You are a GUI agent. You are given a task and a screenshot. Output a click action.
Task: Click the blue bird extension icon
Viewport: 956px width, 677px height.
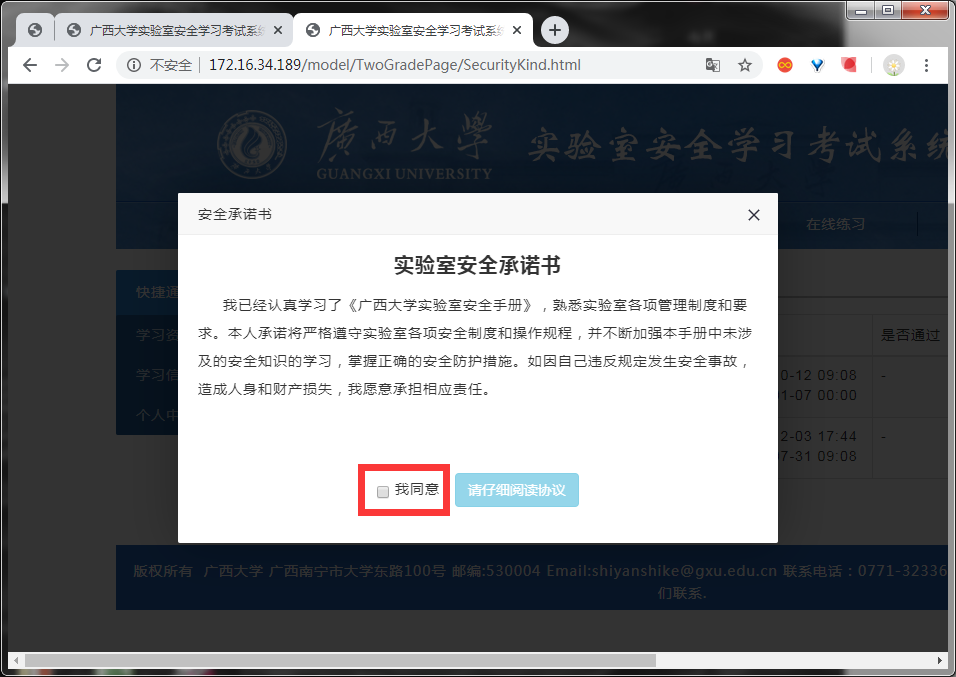[x=817, y=65]
